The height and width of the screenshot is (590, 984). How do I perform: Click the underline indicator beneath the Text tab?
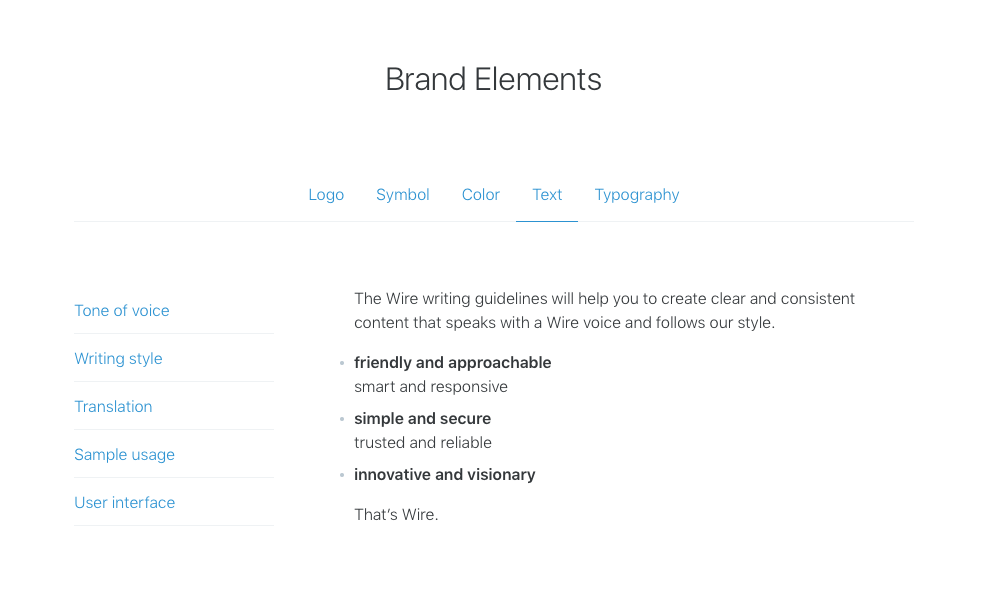pos(547,221)
